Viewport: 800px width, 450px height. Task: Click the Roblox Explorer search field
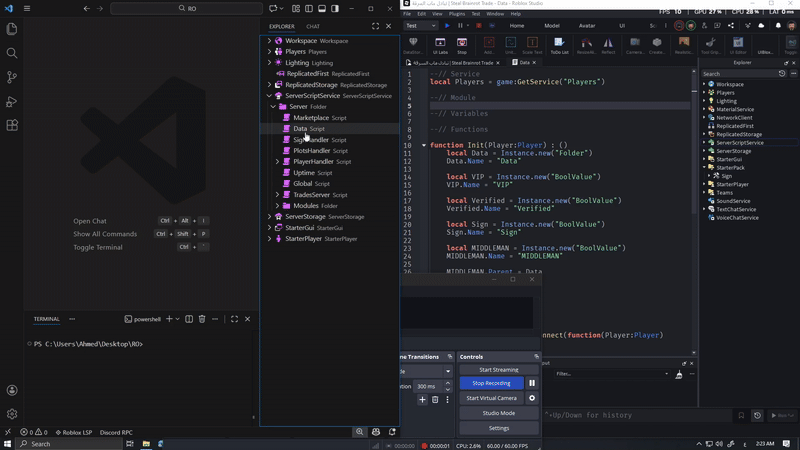(739, 74)
